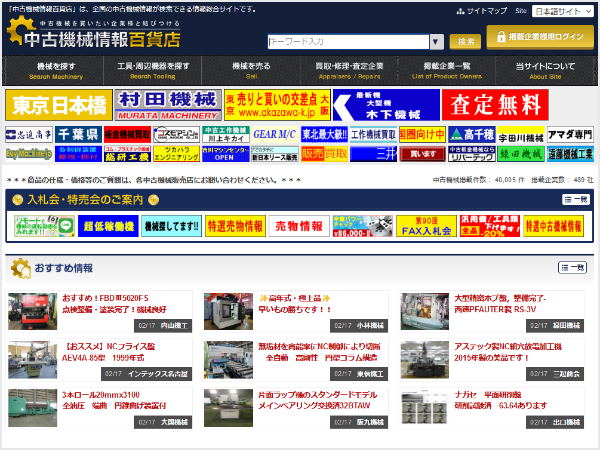
Task: Click the 機械探してます!! banner
Action: click(x=171, y=226)
